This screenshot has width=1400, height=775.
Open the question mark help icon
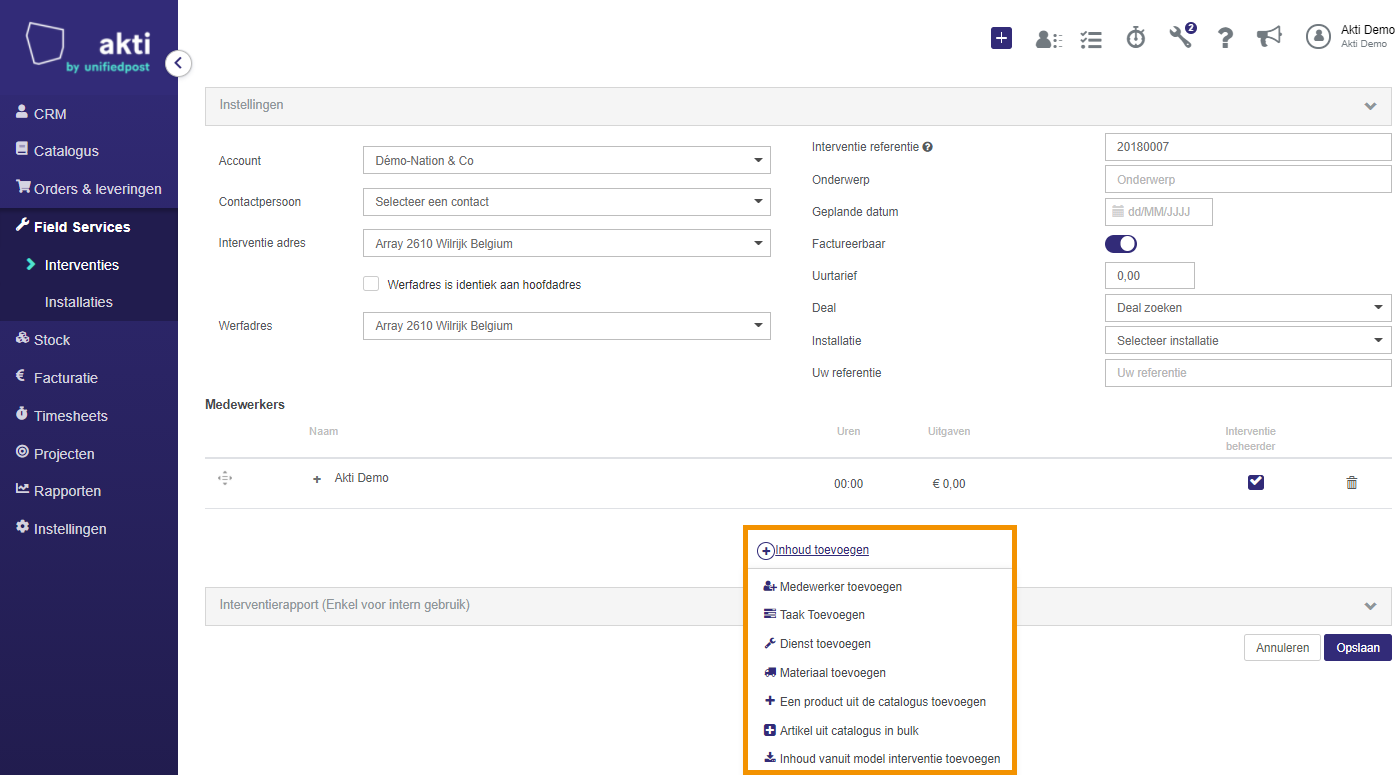[1225, 38]
